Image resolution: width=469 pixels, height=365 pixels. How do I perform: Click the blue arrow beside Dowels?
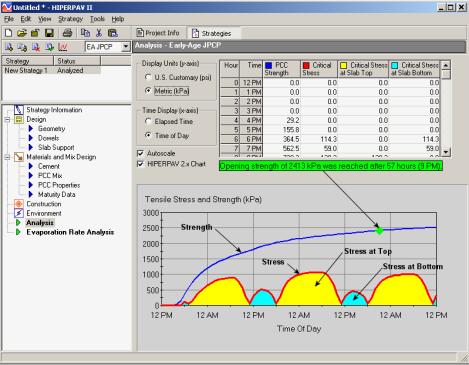(31, 138)
